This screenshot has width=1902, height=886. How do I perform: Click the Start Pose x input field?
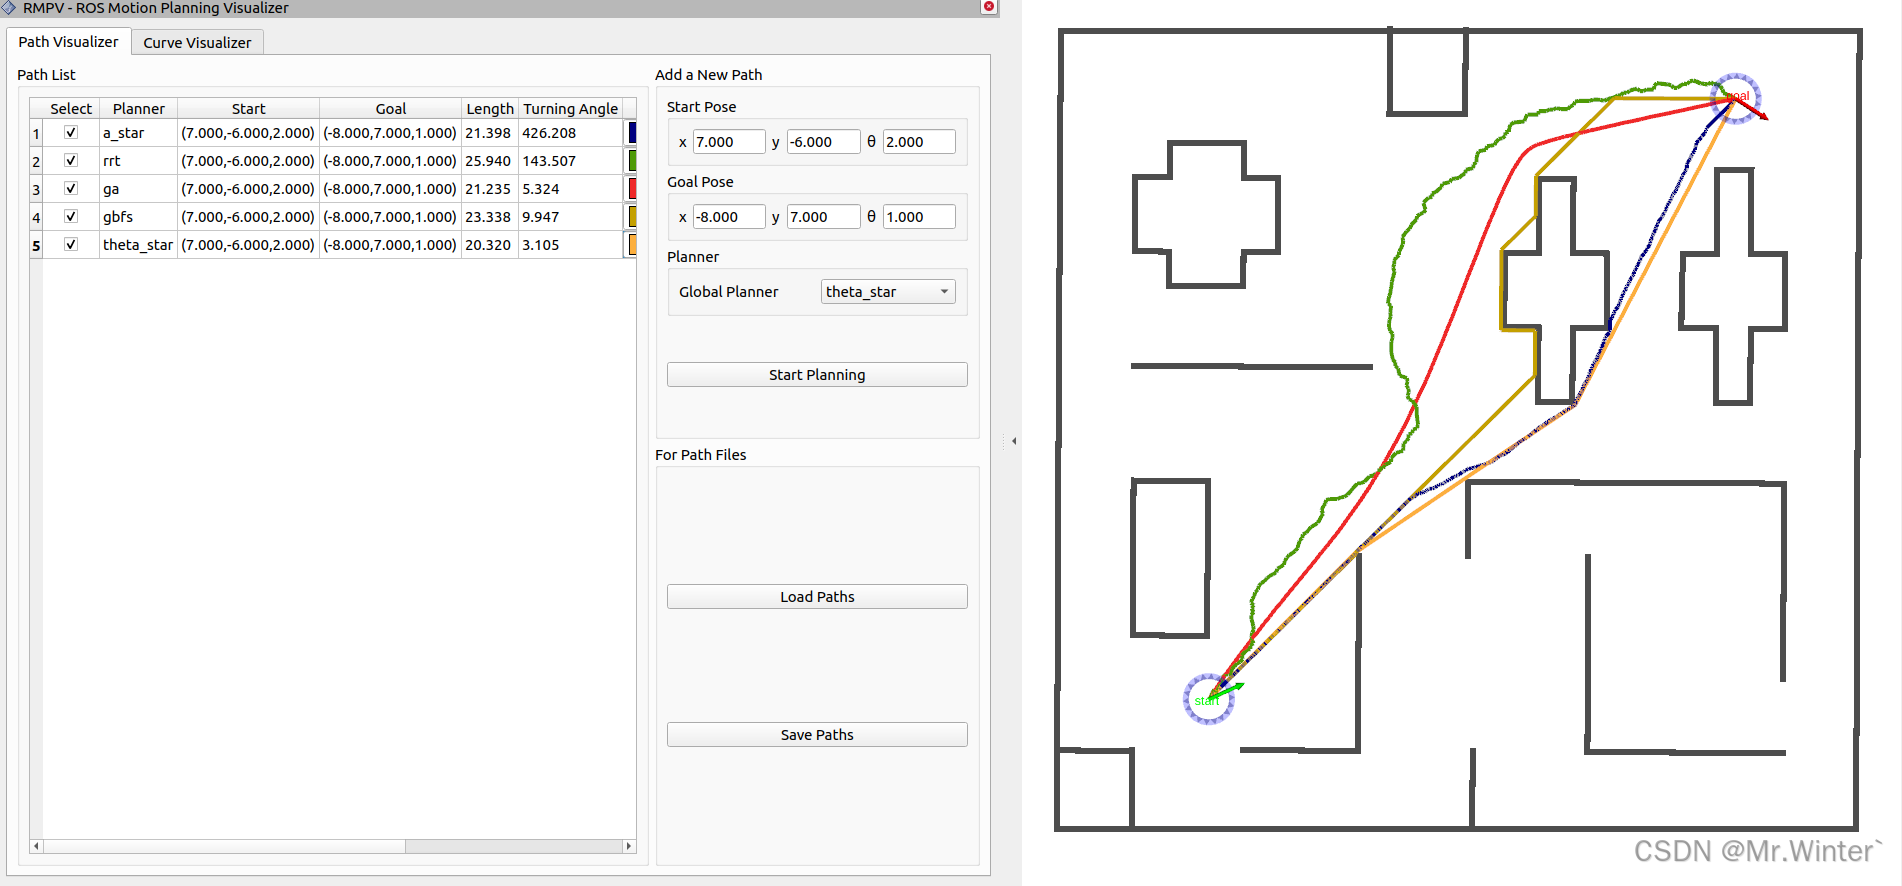click(x=729, y=142)
